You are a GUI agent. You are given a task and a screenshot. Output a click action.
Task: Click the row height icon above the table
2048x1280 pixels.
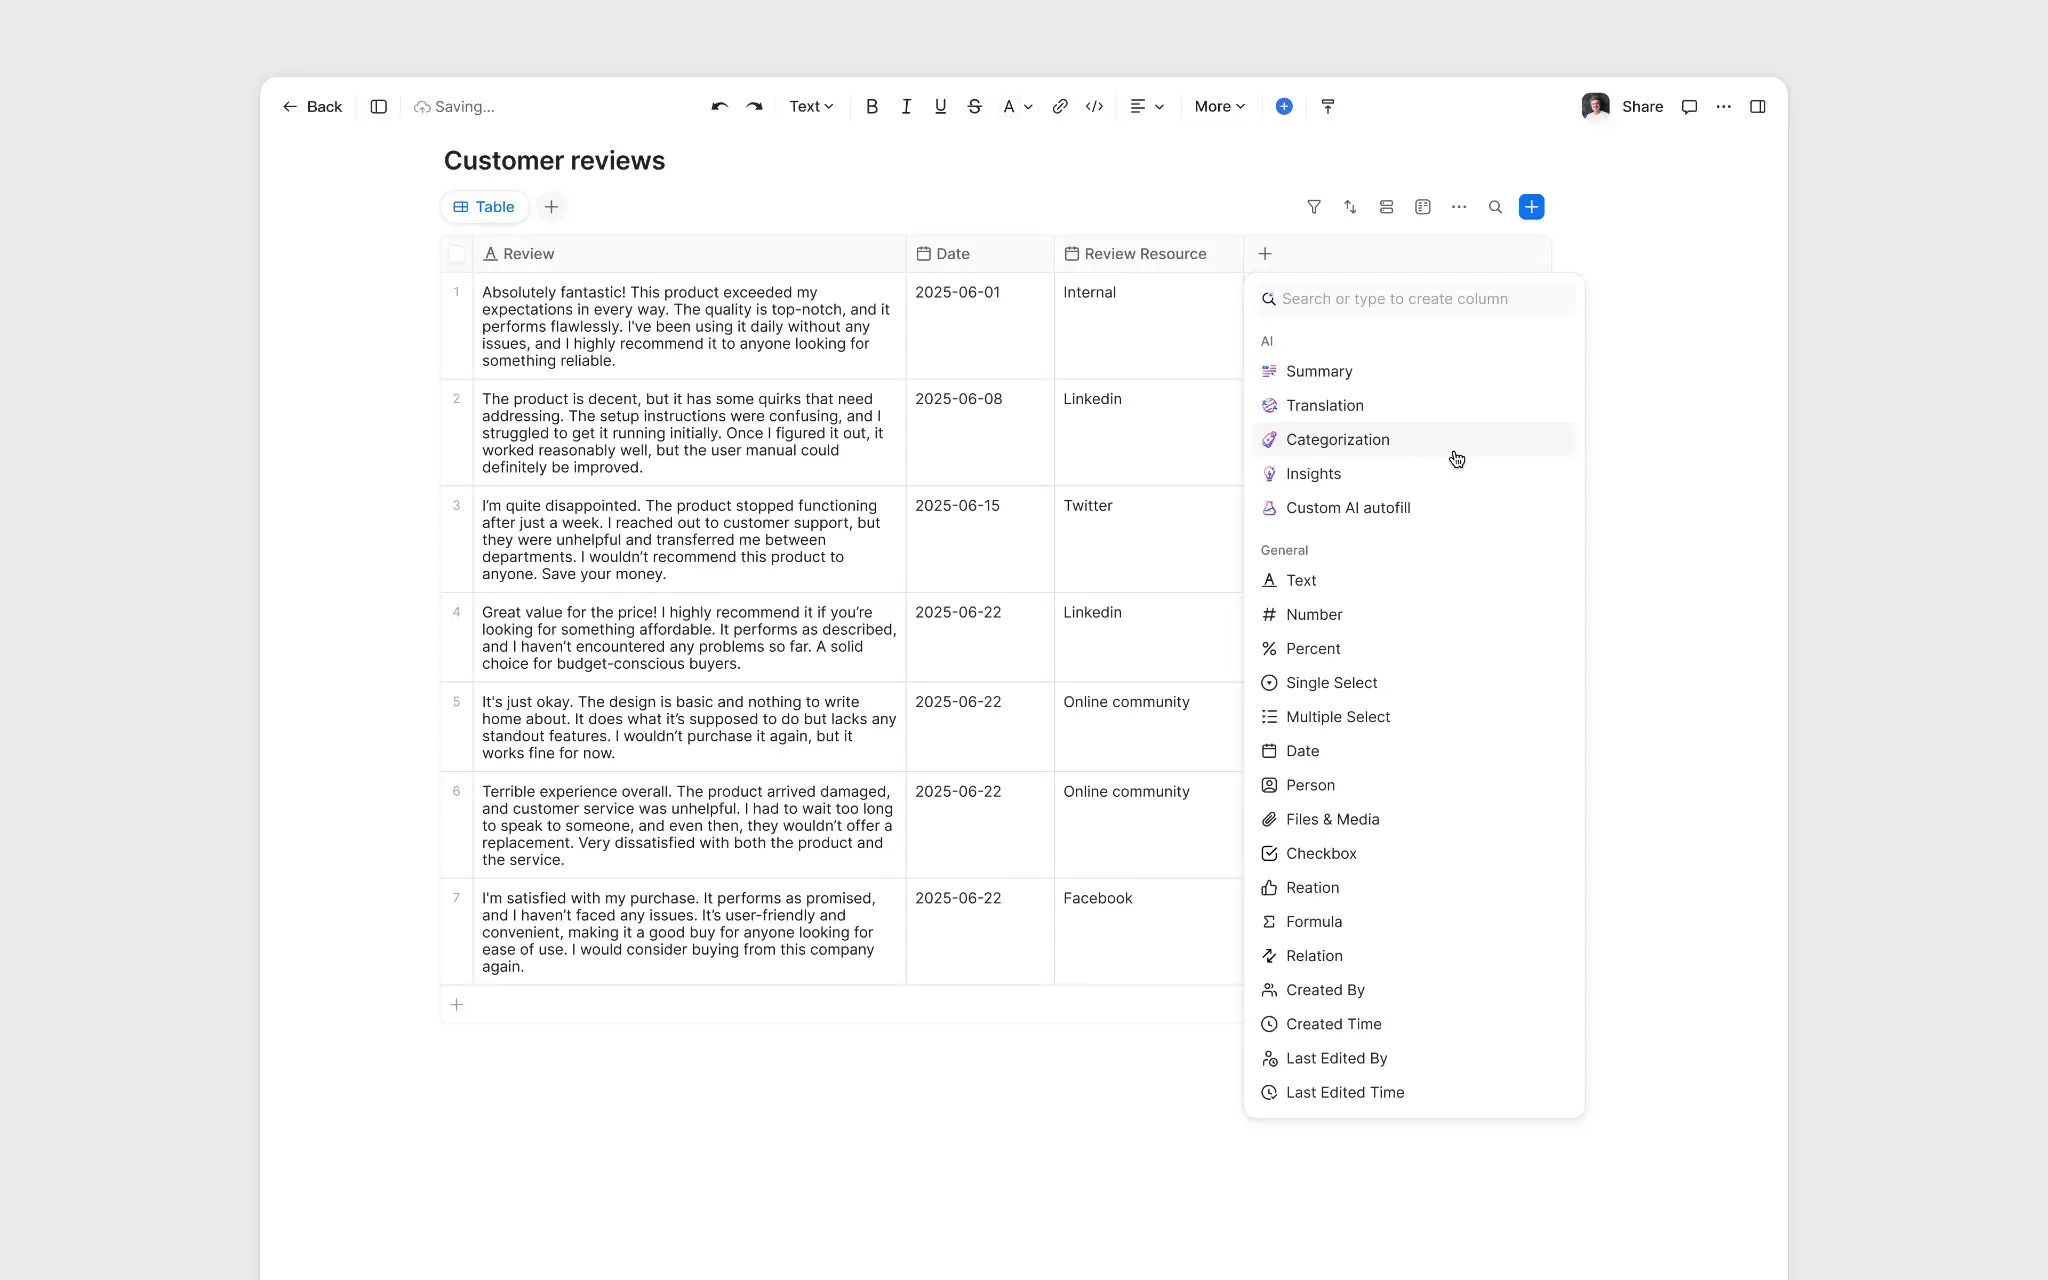point(1386,207)
